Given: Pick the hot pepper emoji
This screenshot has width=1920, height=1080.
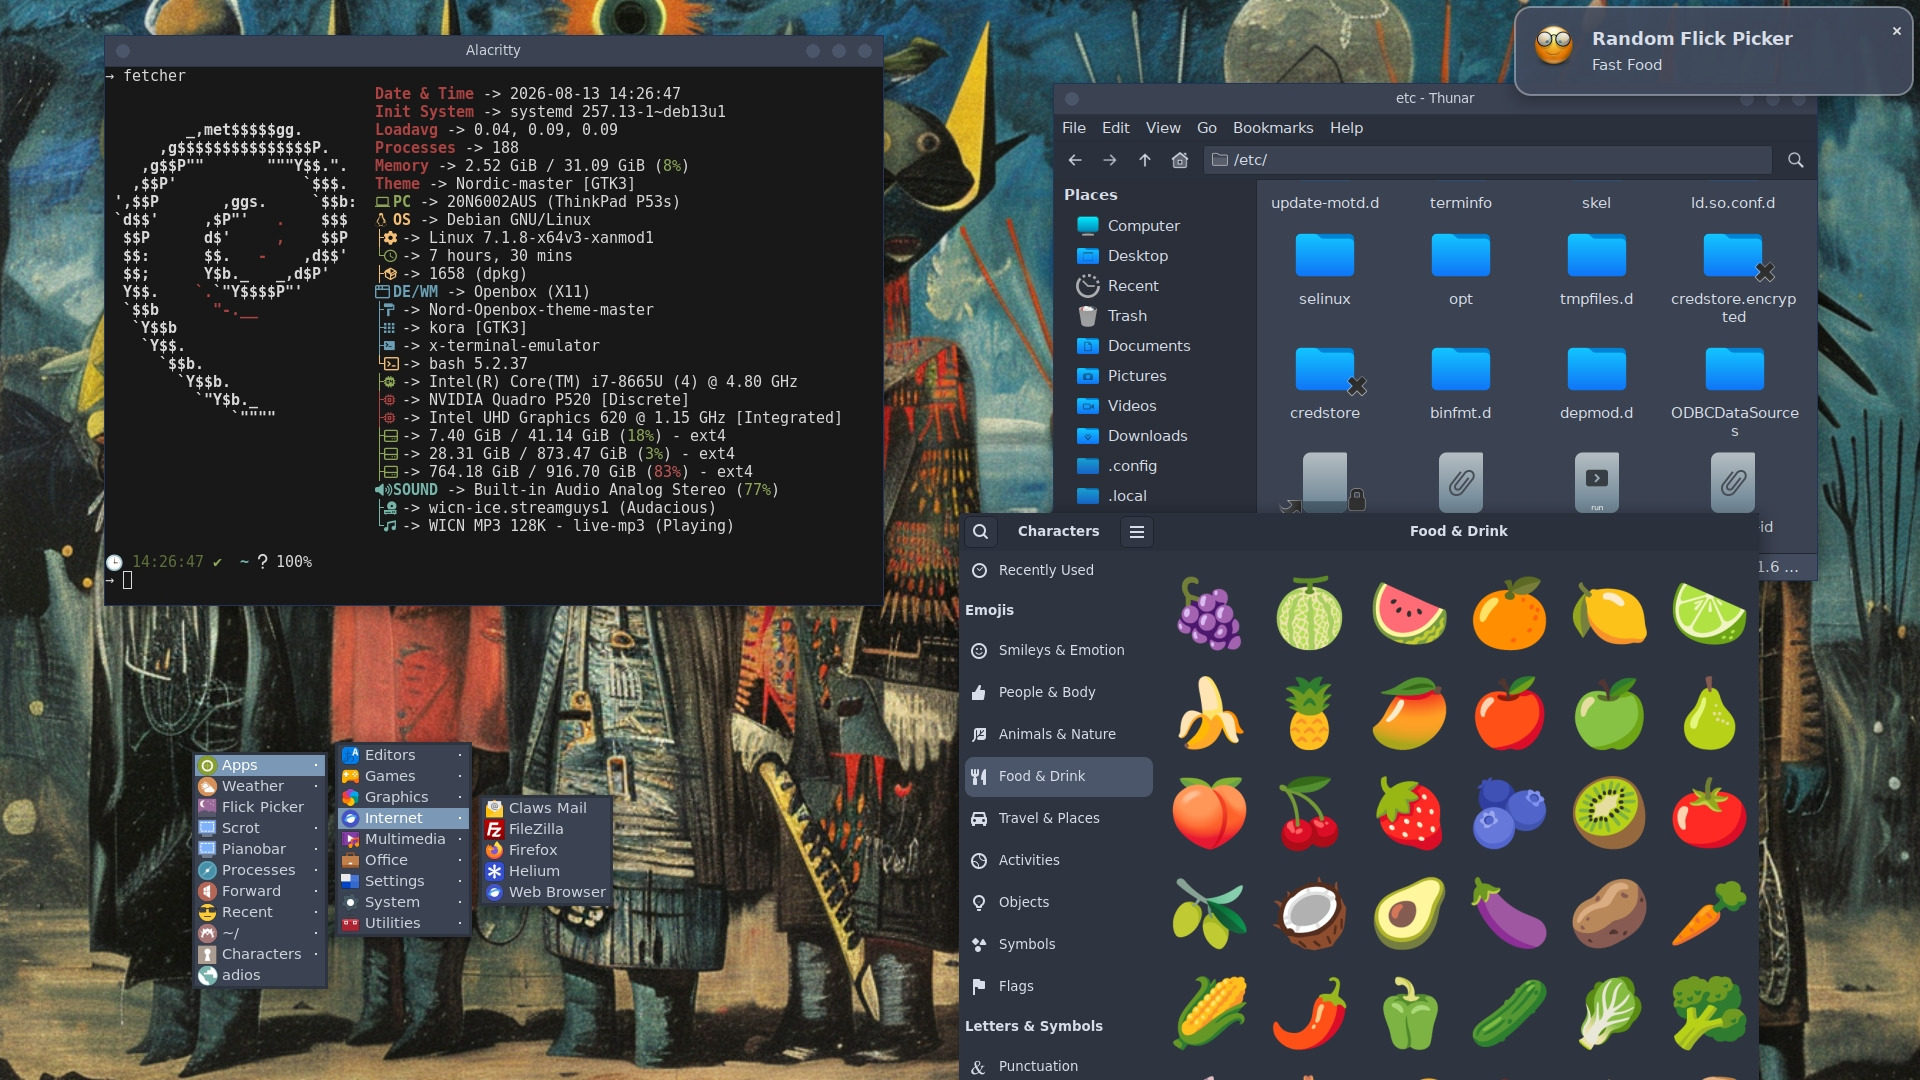Looking at the screenshot, I should tap(1309, 1014).
